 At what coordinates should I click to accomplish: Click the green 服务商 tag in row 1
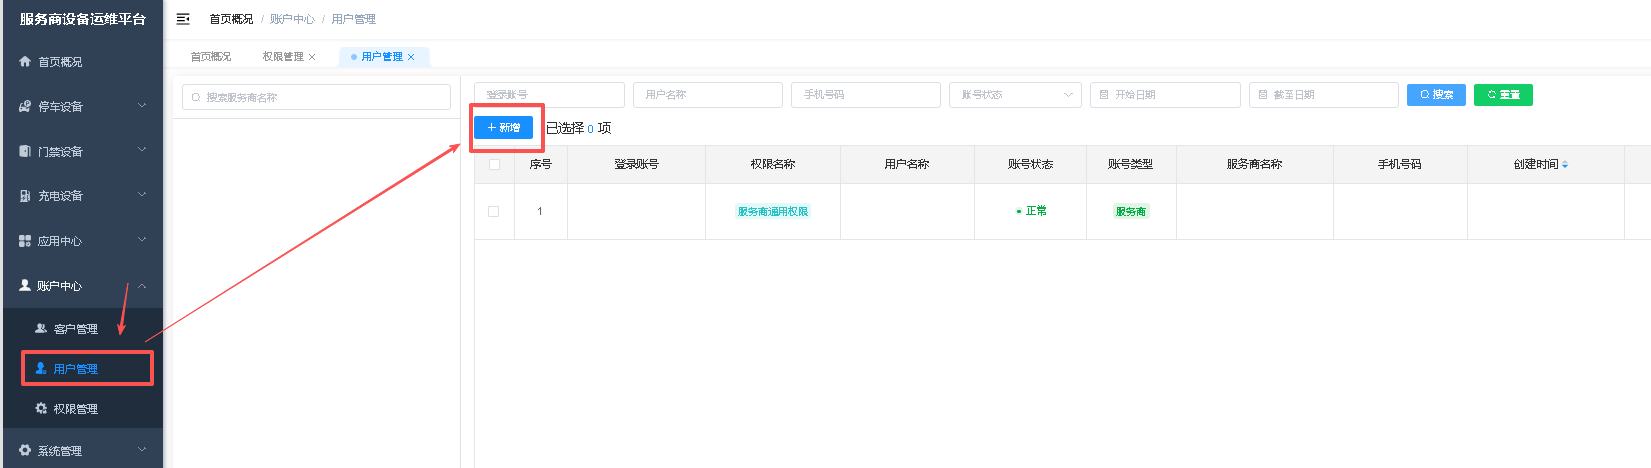click(x=1131, y=211)
